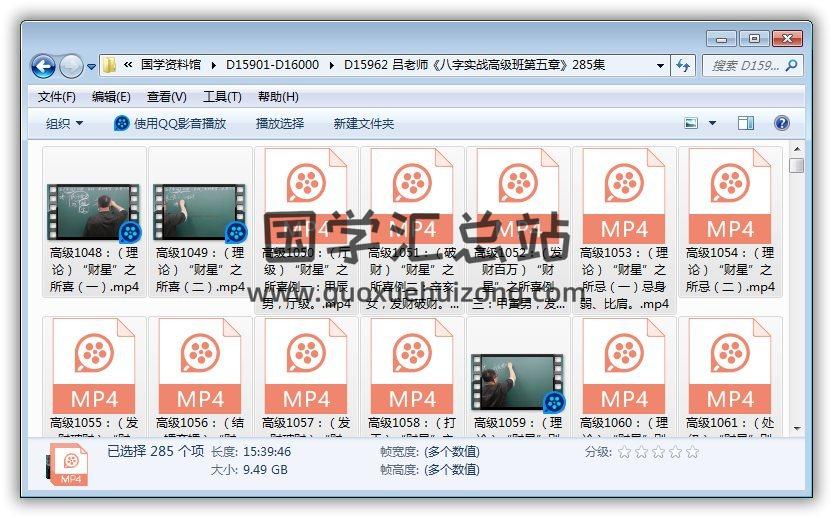Click 使用QQ影音播放 button

(x=171, y=124)
